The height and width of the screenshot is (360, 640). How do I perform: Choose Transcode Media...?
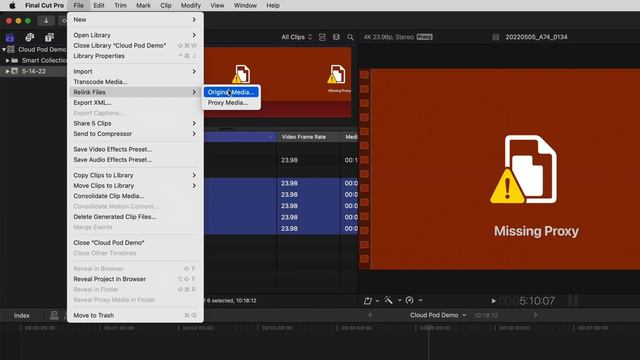pos(135,82)
